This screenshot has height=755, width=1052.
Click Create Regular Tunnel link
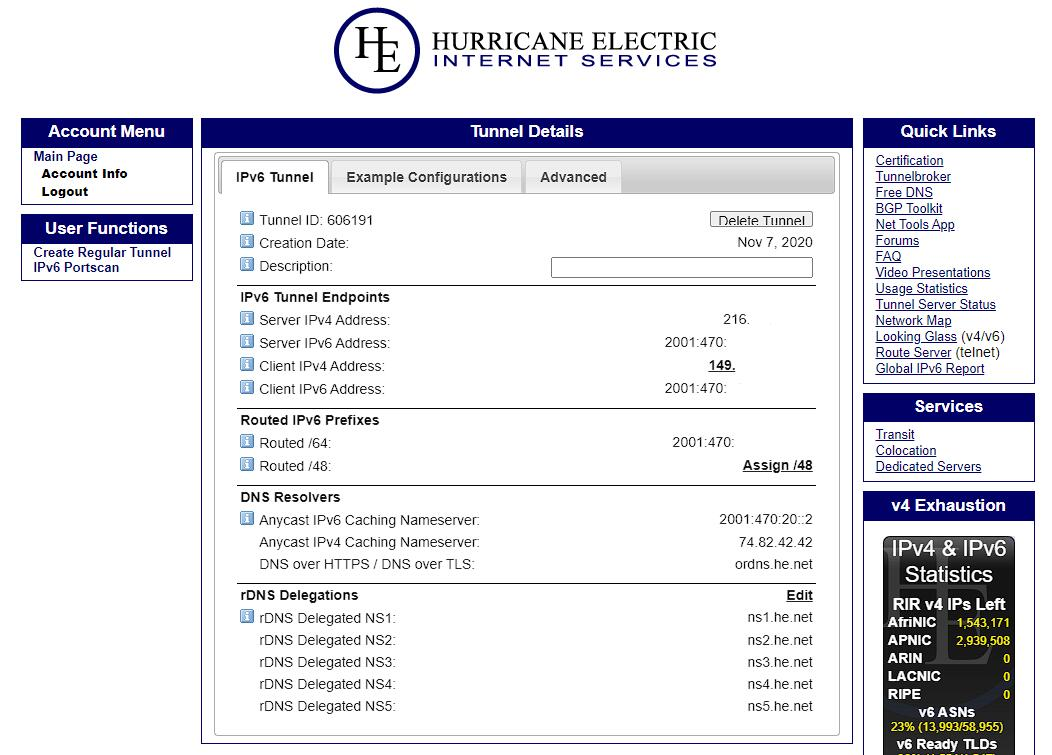pos(102,252)
